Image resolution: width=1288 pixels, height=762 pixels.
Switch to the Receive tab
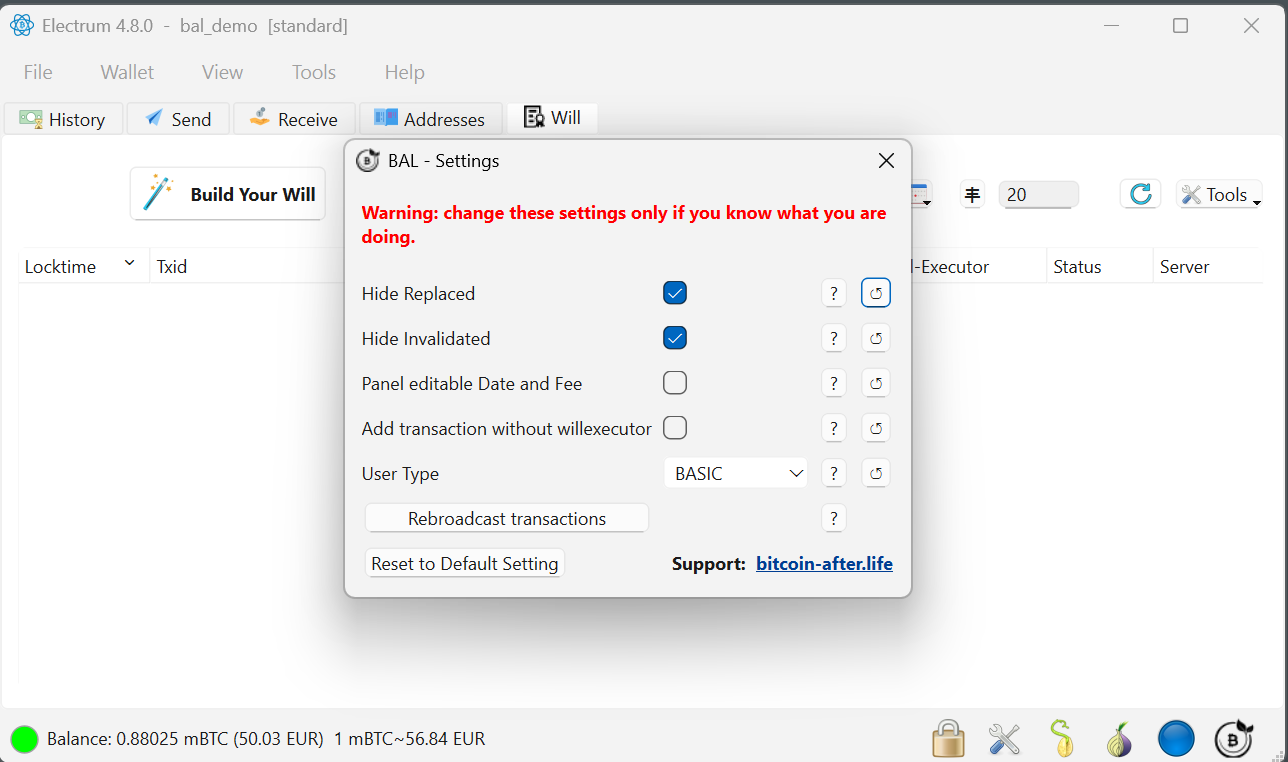click(x=294, y=119)
